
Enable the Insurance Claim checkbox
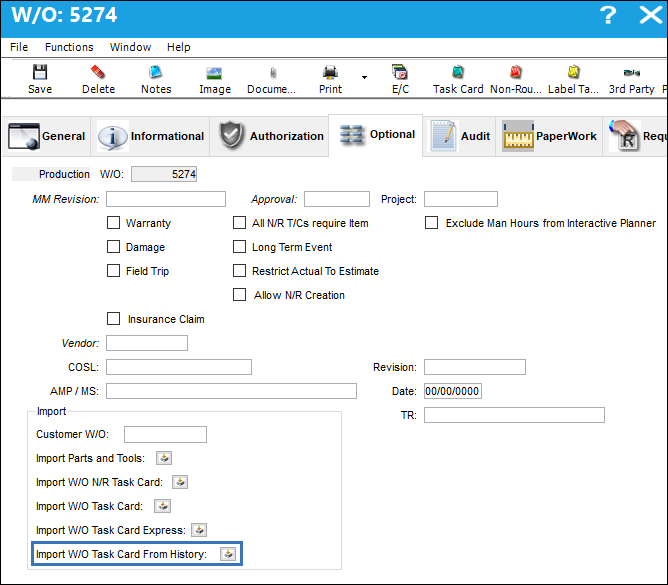point(113,319)
